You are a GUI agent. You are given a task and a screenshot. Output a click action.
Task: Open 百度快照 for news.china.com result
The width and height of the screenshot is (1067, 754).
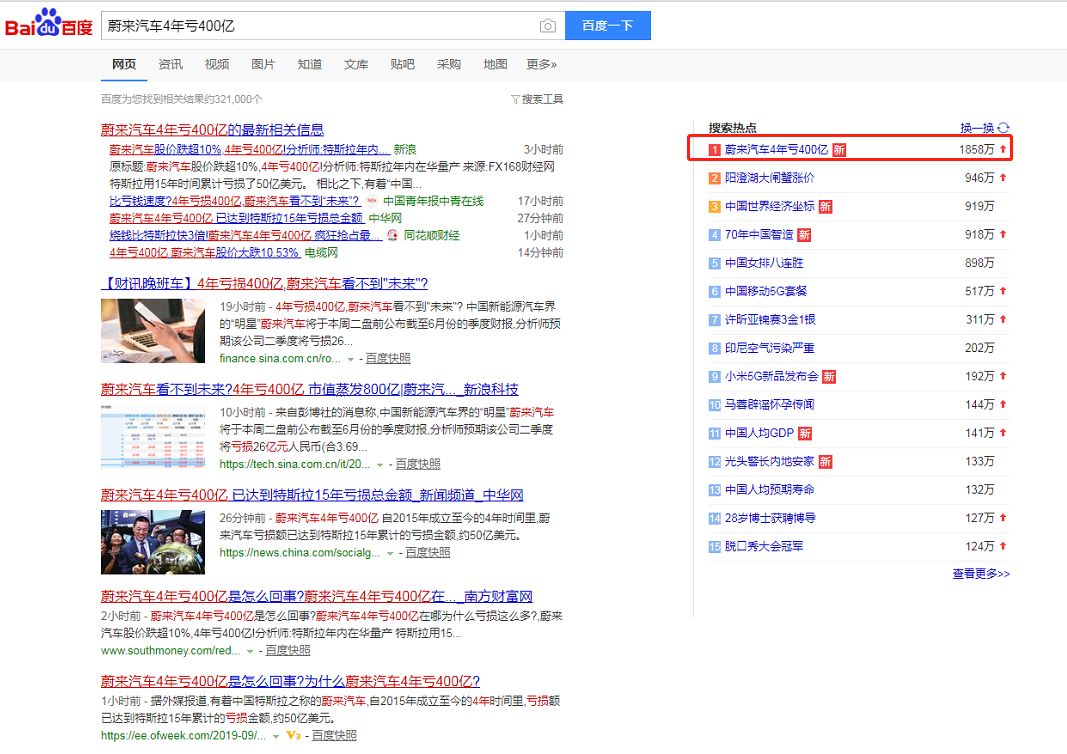(428, 552)
